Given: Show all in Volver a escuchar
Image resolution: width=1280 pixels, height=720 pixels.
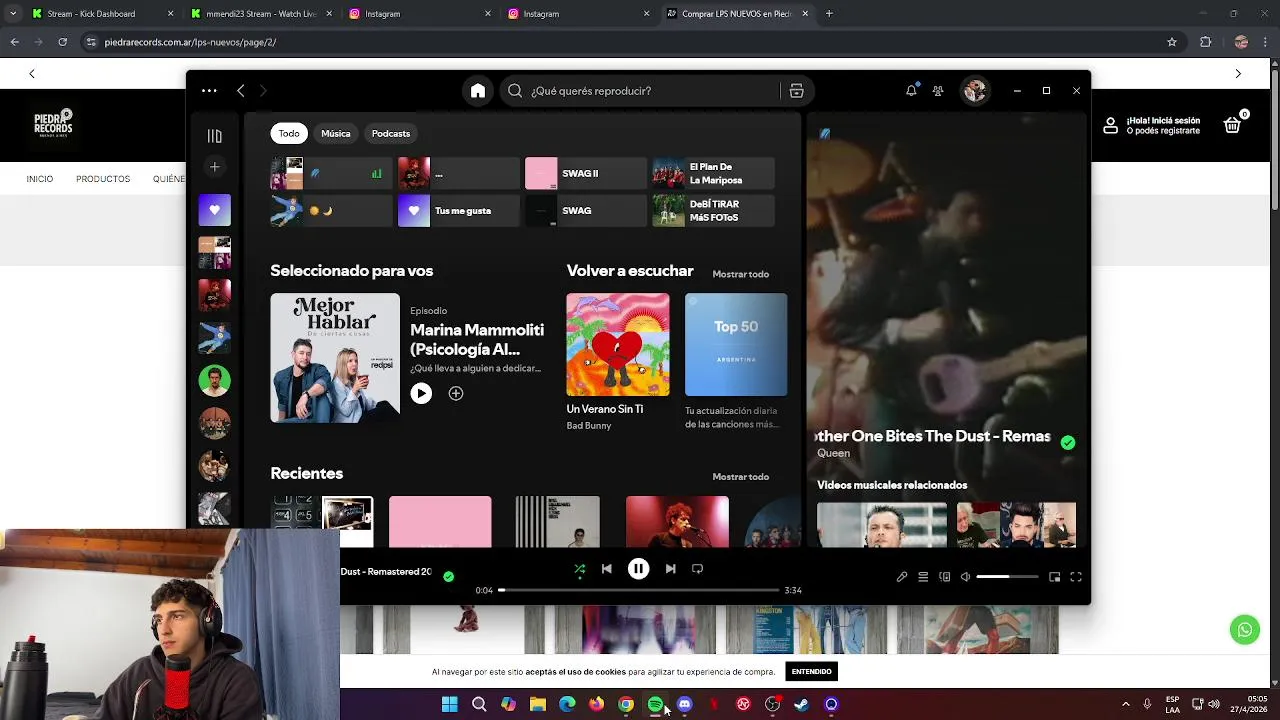Looking at the screenshot, I should (x=740, y=274).
